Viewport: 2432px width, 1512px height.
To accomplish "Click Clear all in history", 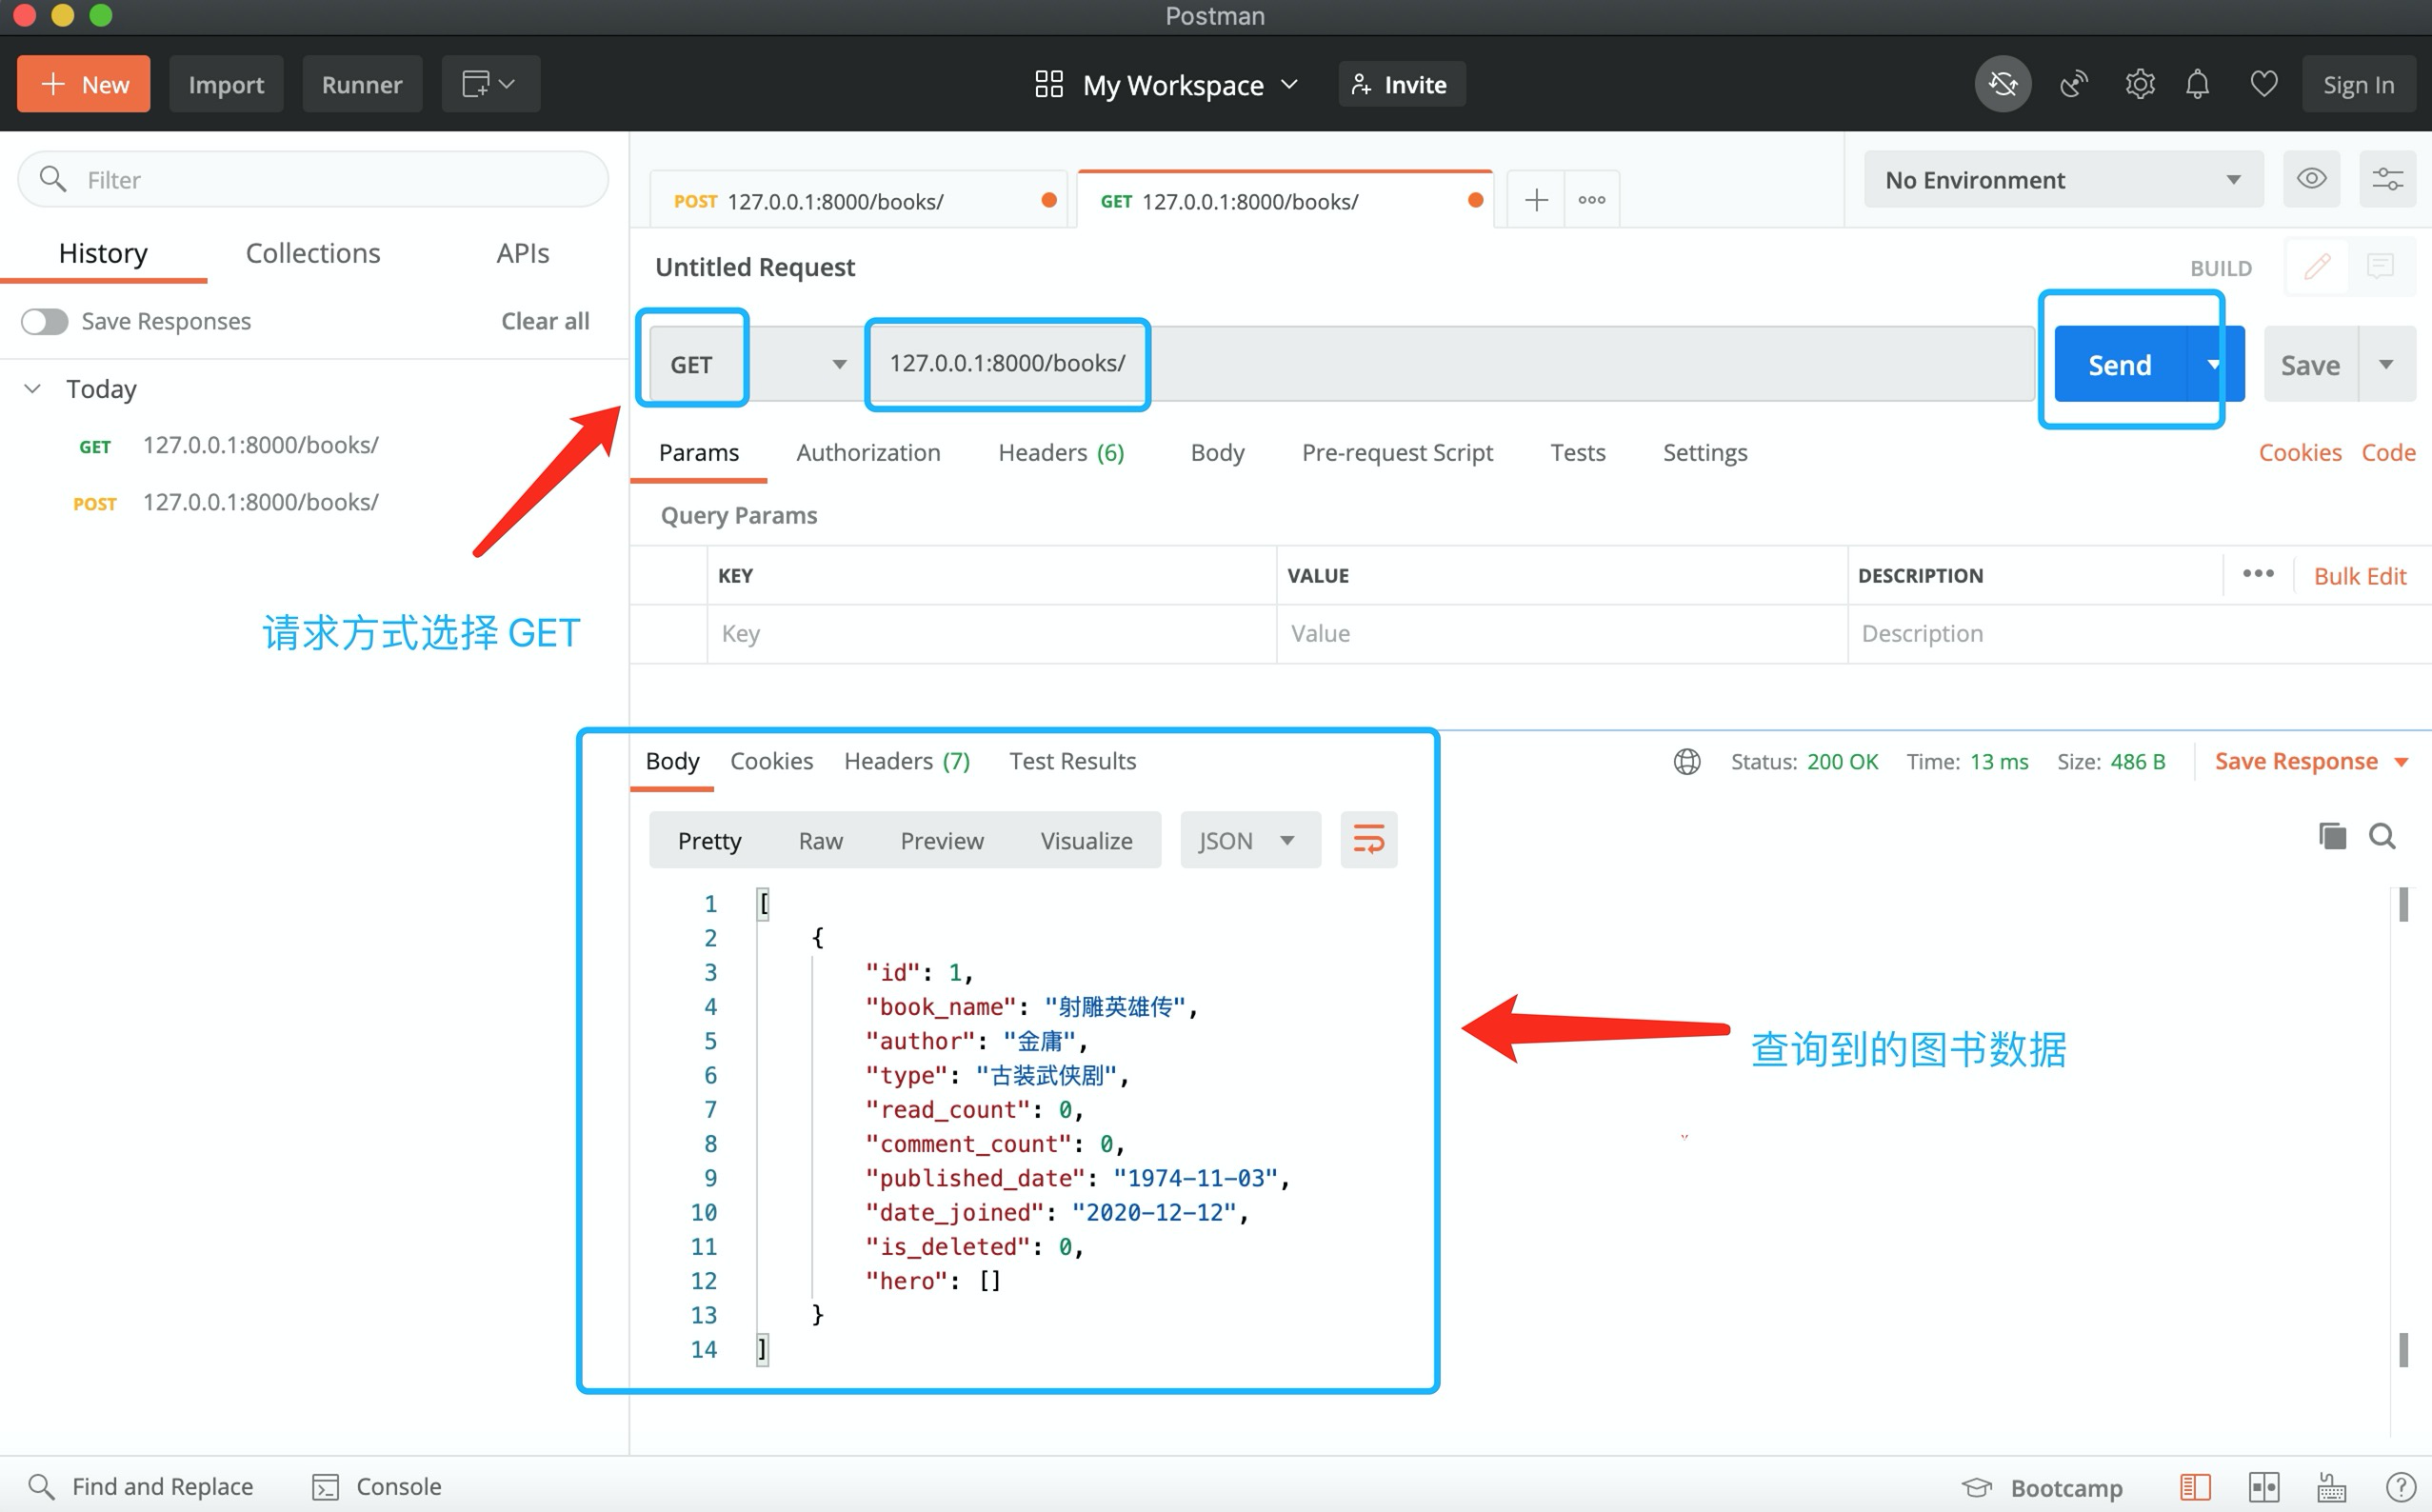I will point(545,321).
